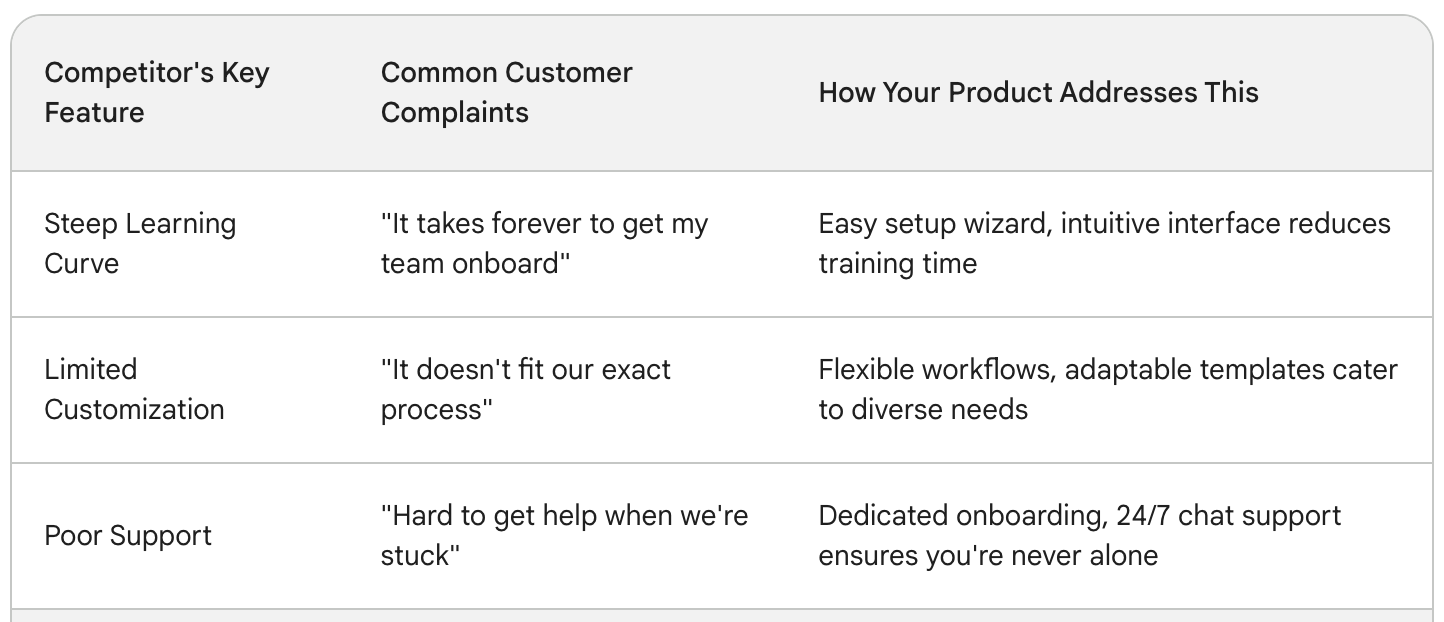This screenshot has height=622, width=1444.
Task: Select the "It doesn't fit our exact process" cell
Action: pos(526,389)
